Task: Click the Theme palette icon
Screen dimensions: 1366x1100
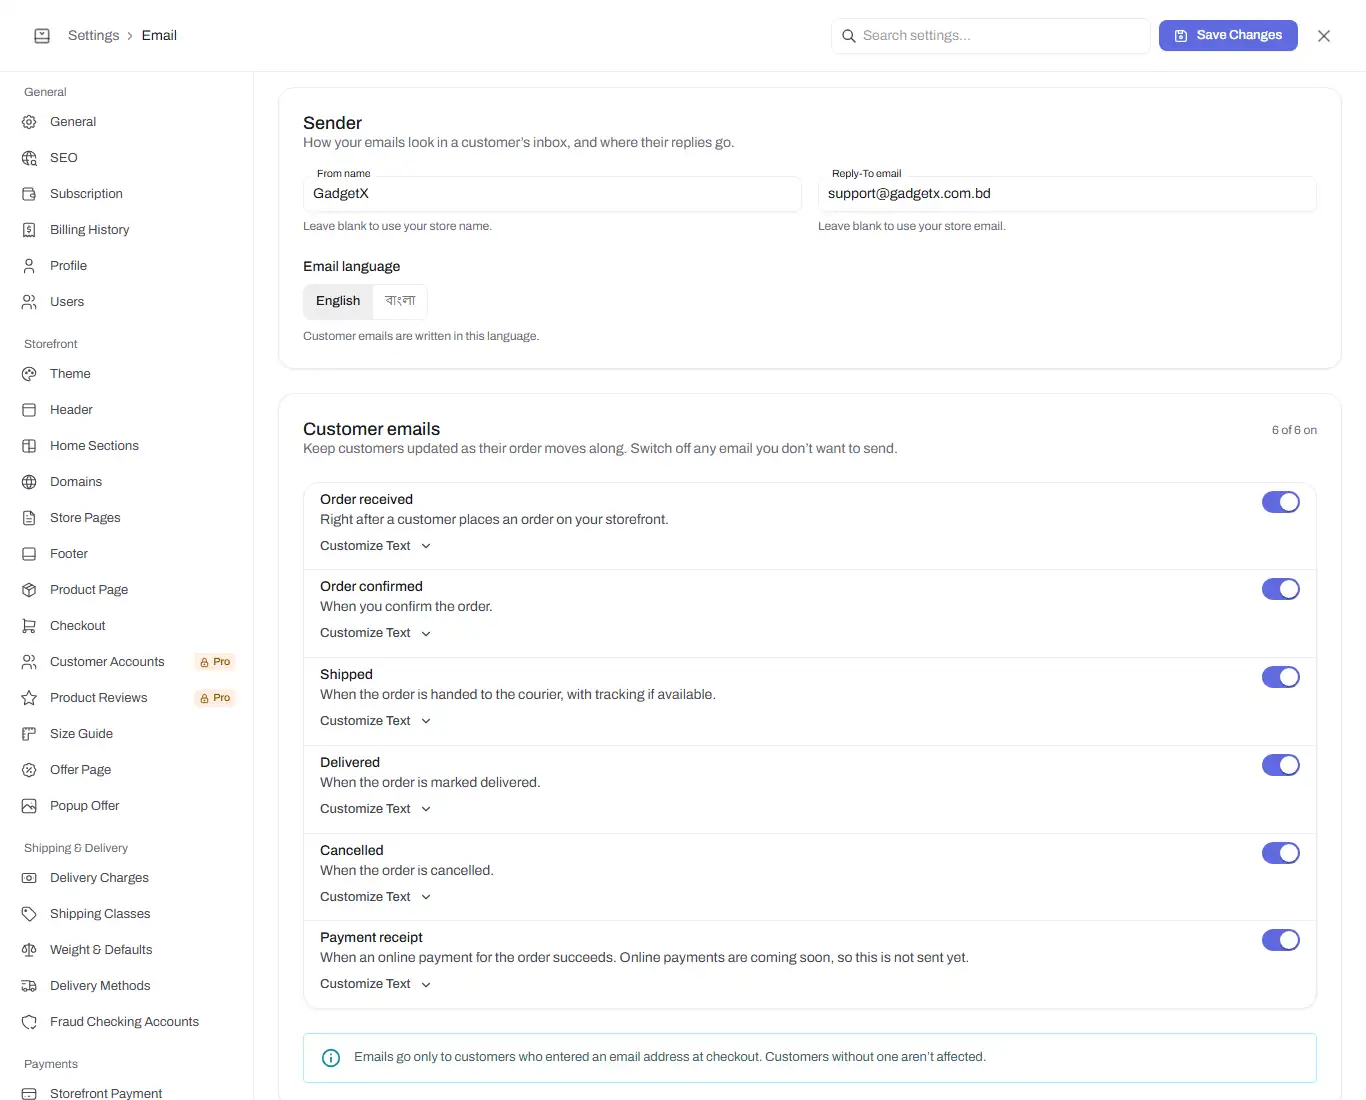Action: click(x=29, y=374)
